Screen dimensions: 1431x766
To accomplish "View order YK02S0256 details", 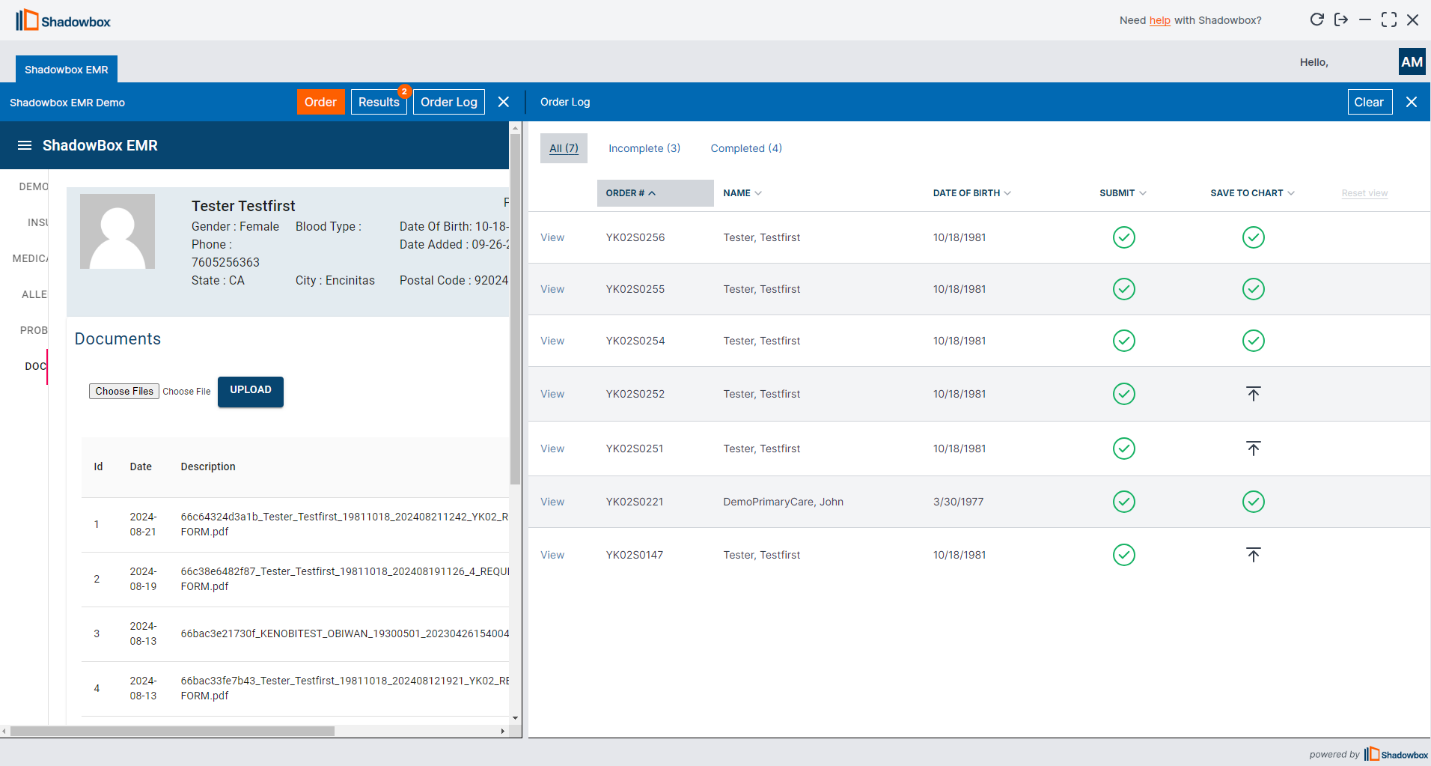I will tap(552, 237).
